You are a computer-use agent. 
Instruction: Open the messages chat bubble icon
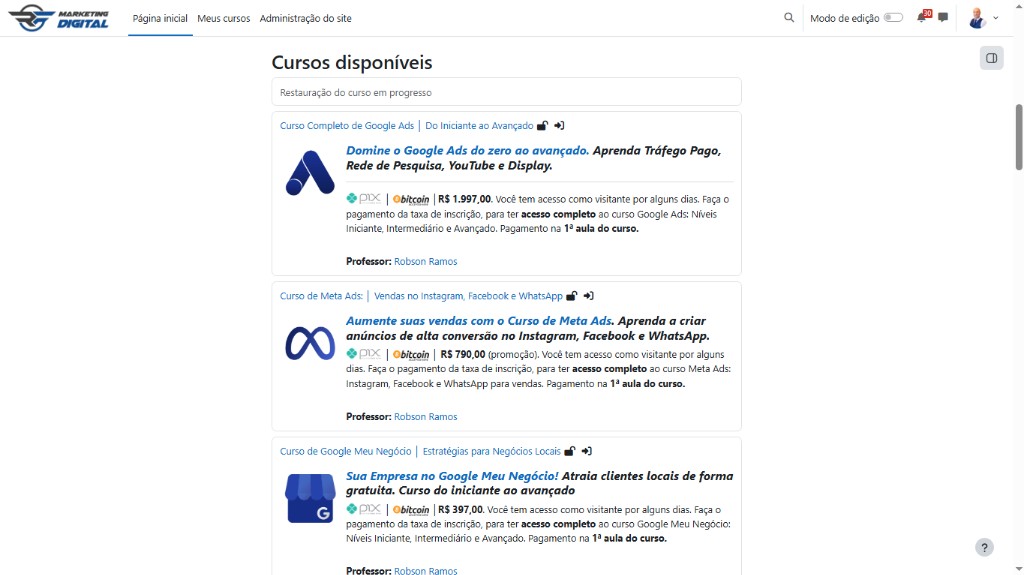[x=943, y=18]
